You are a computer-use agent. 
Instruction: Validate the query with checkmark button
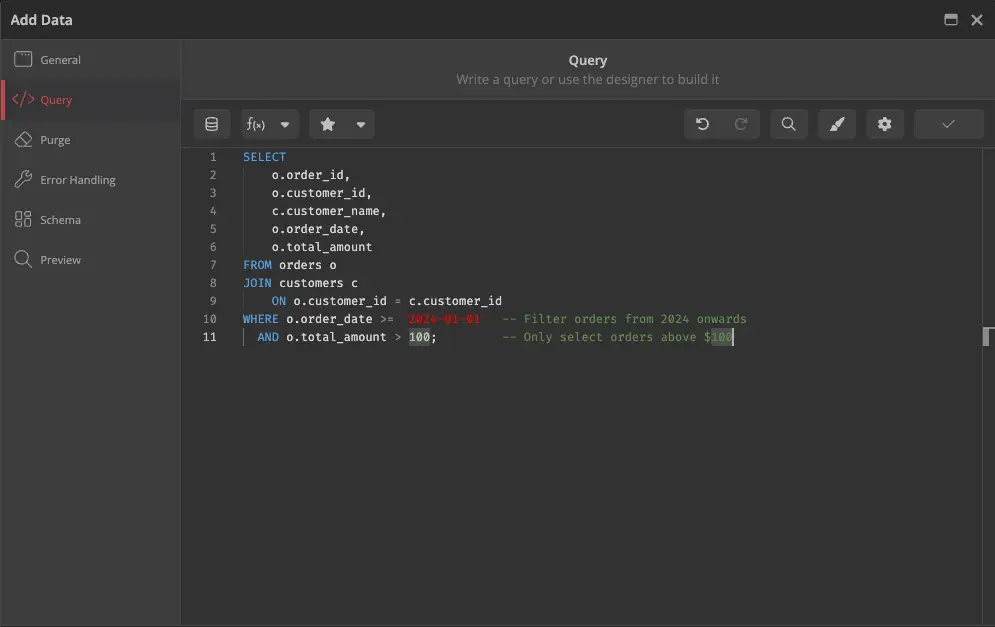[x=949, y=124]
